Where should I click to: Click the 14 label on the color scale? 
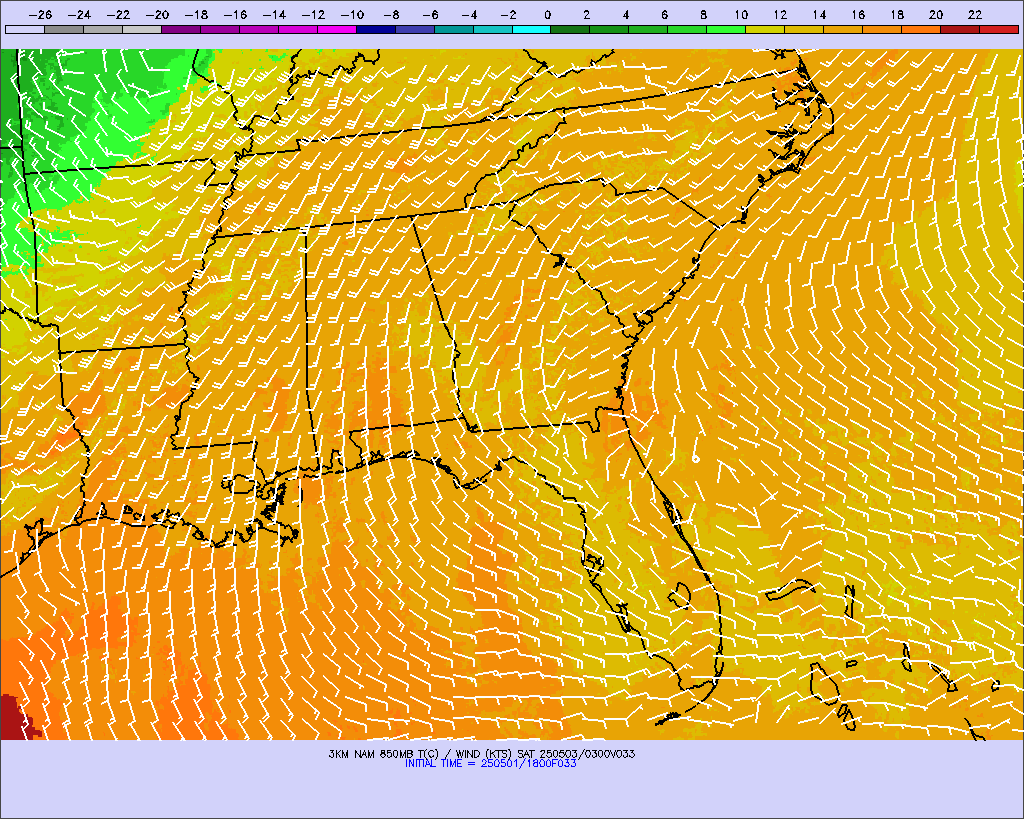tap(820, 15)
